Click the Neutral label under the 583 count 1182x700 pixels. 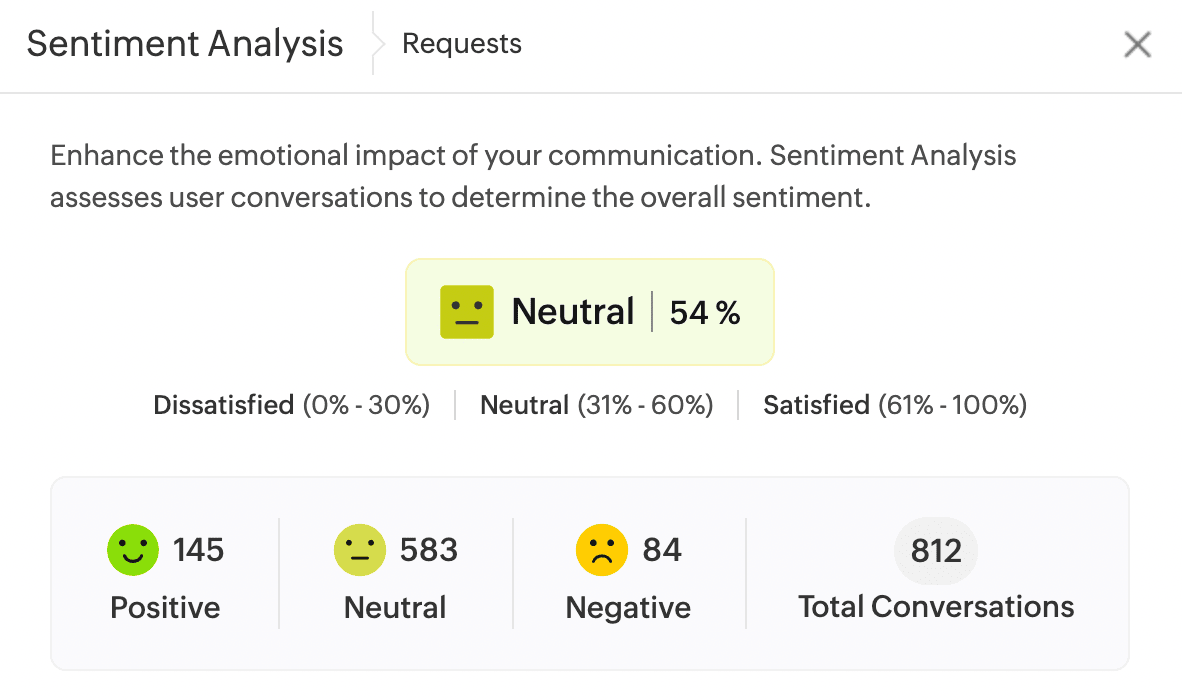pos(395,607)
